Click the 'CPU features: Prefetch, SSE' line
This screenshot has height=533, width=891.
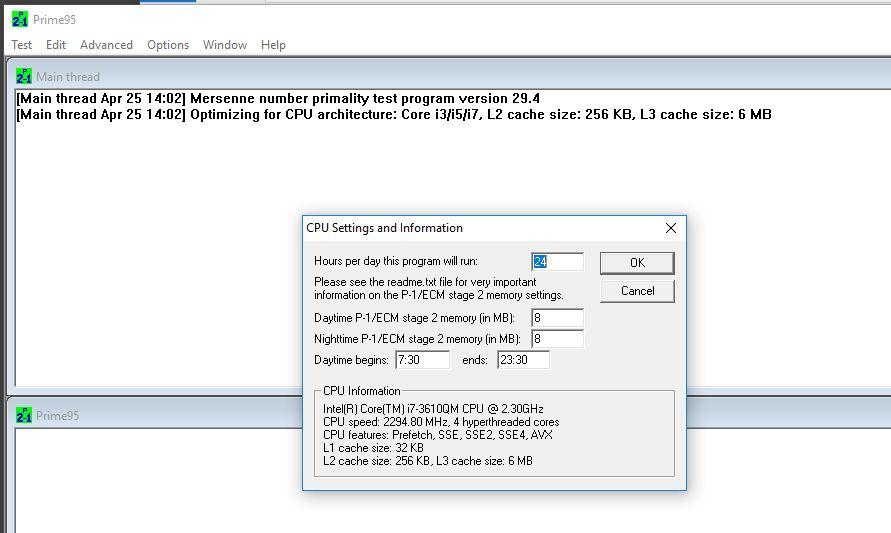tap(438, 435)
